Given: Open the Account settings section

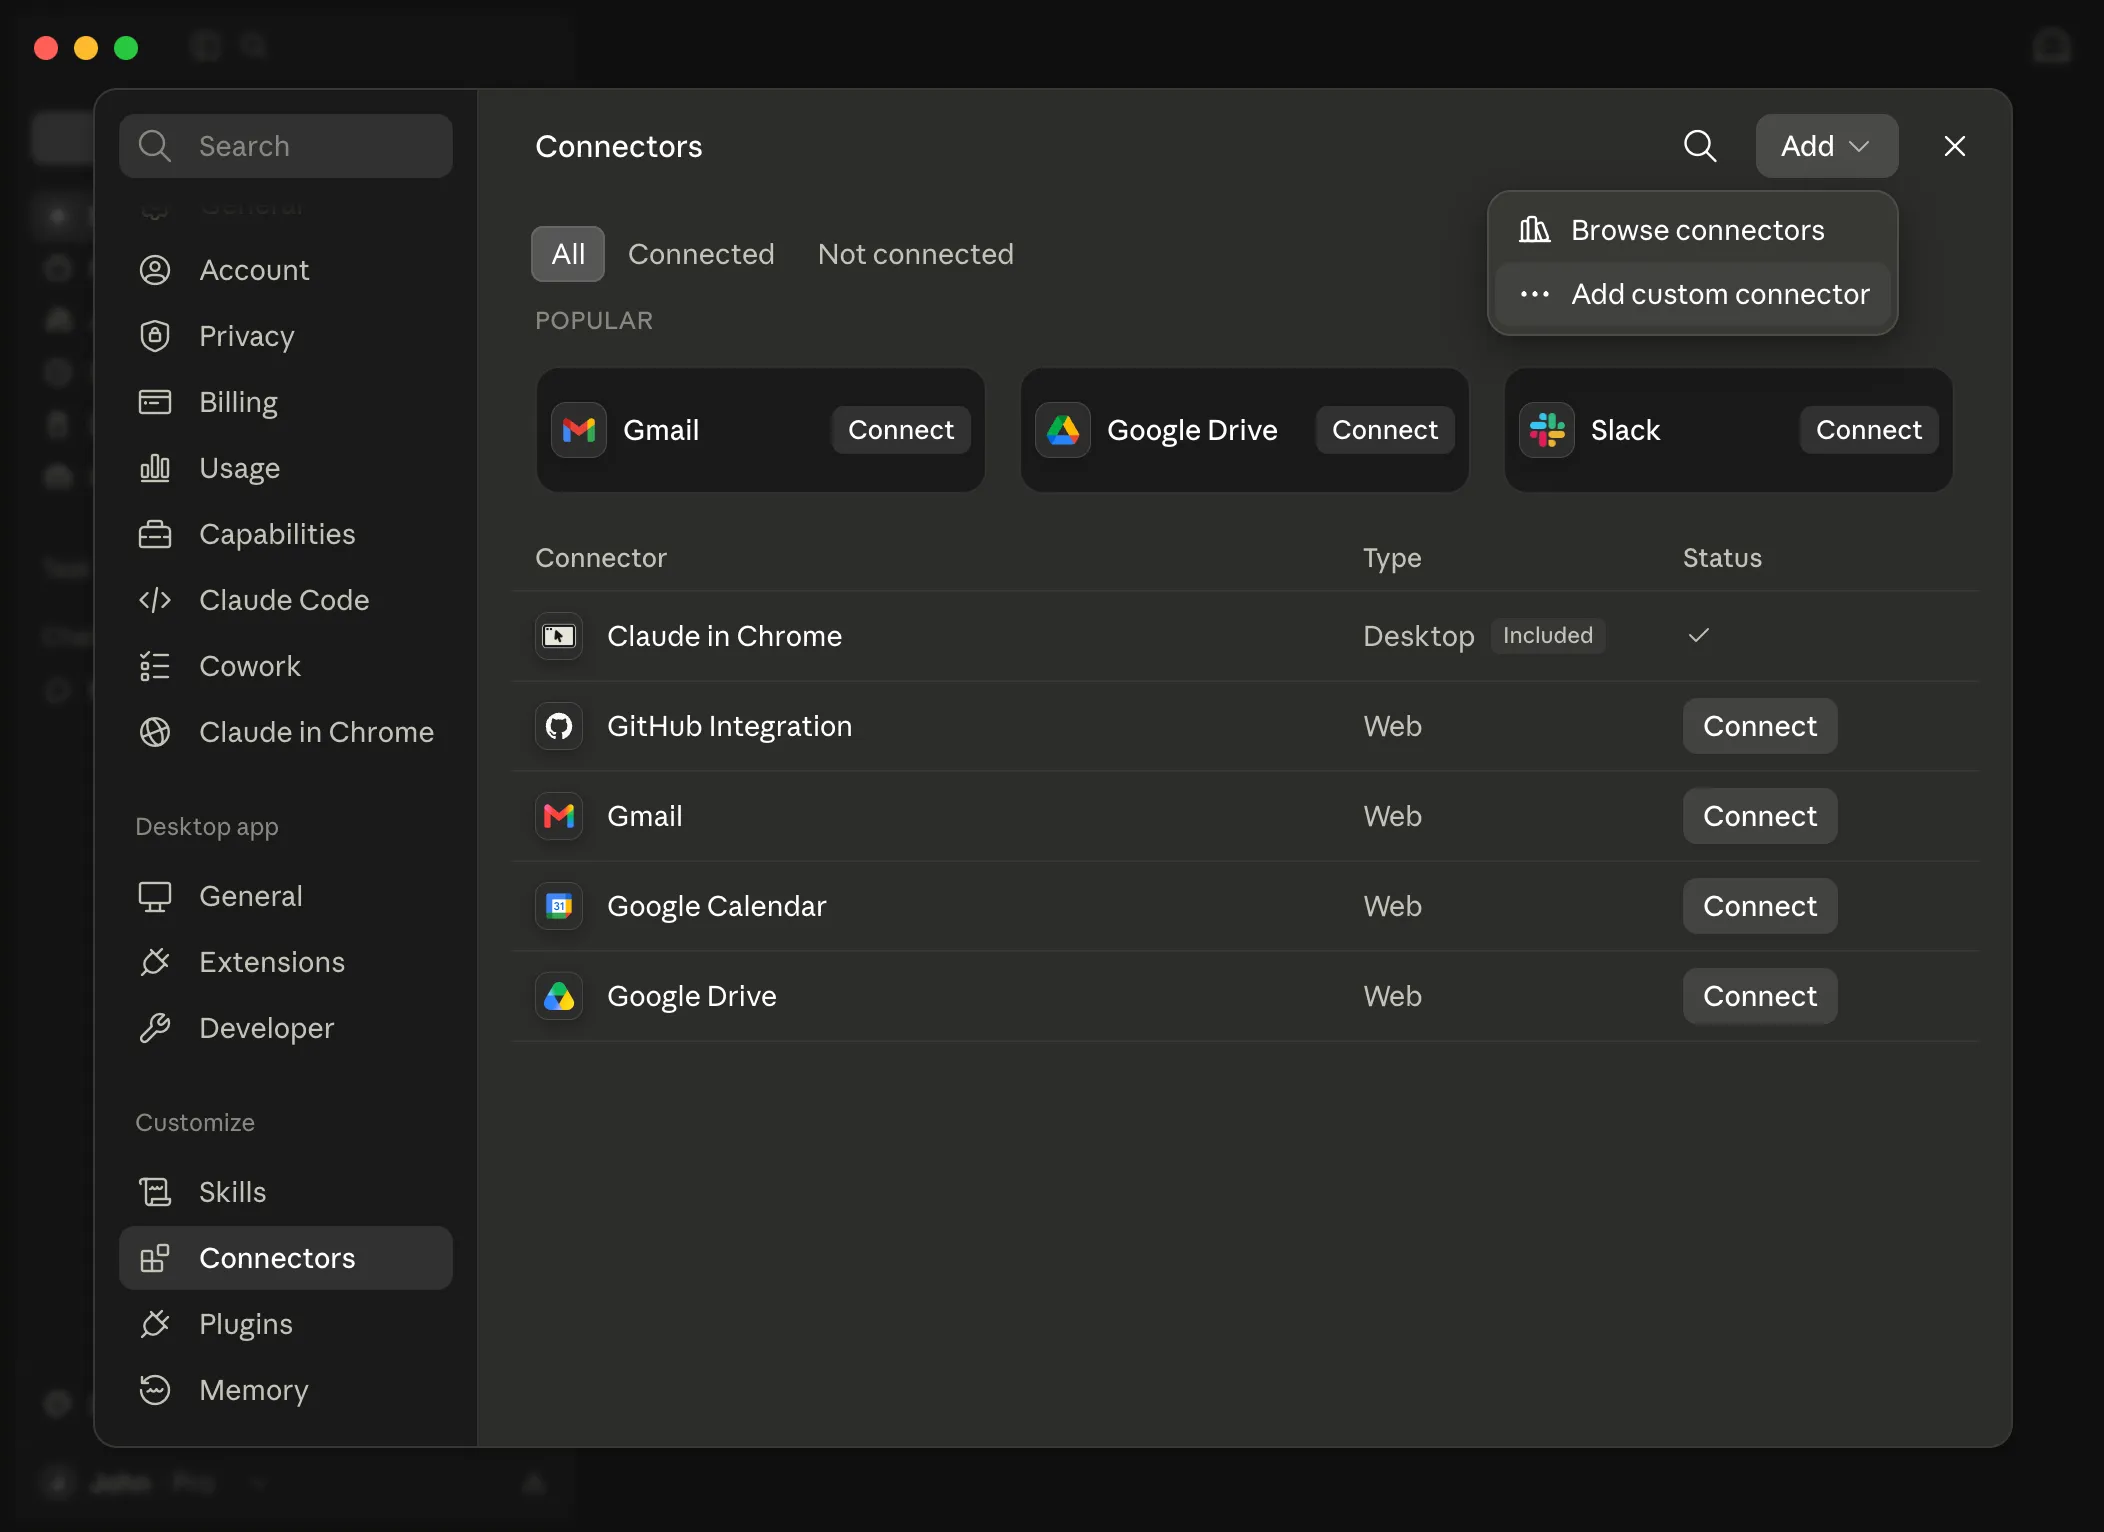Looking at the screenshot, I should [286, 270].
